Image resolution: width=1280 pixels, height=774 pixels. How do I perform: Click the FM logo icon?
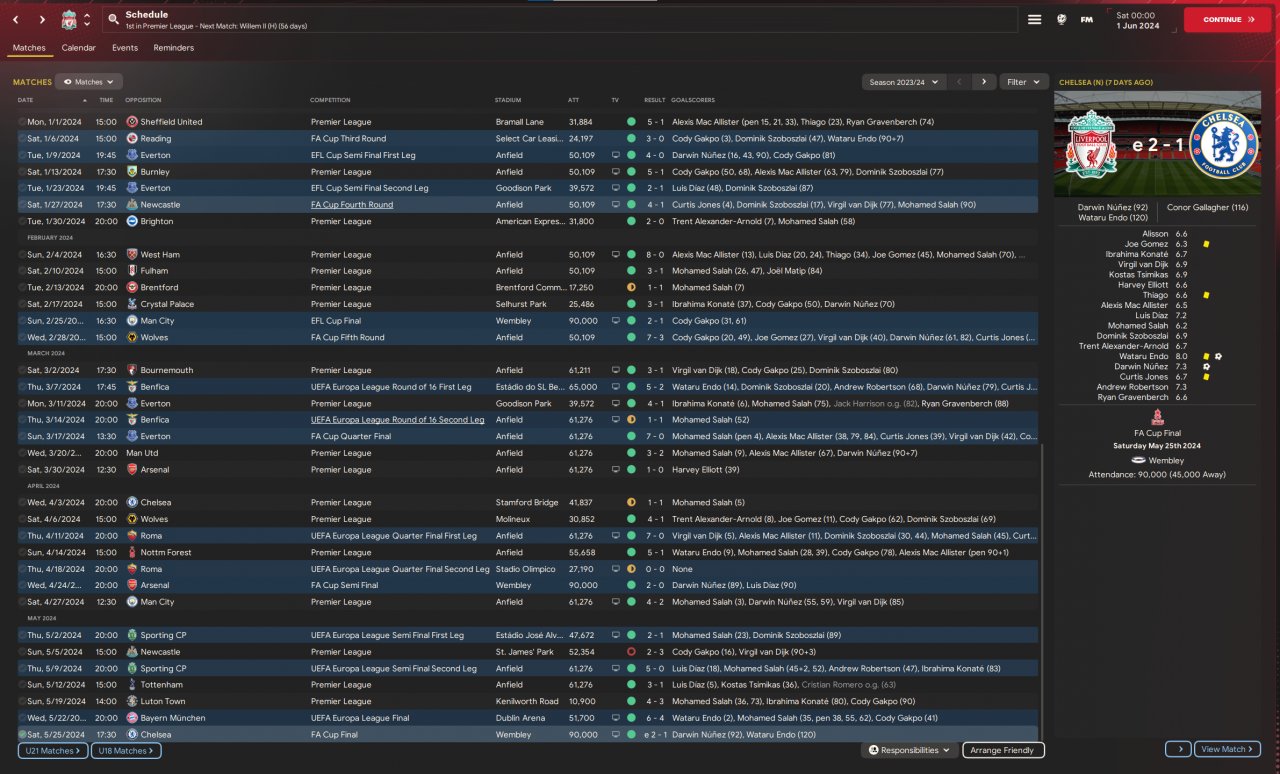click(x=1087, y=19)
